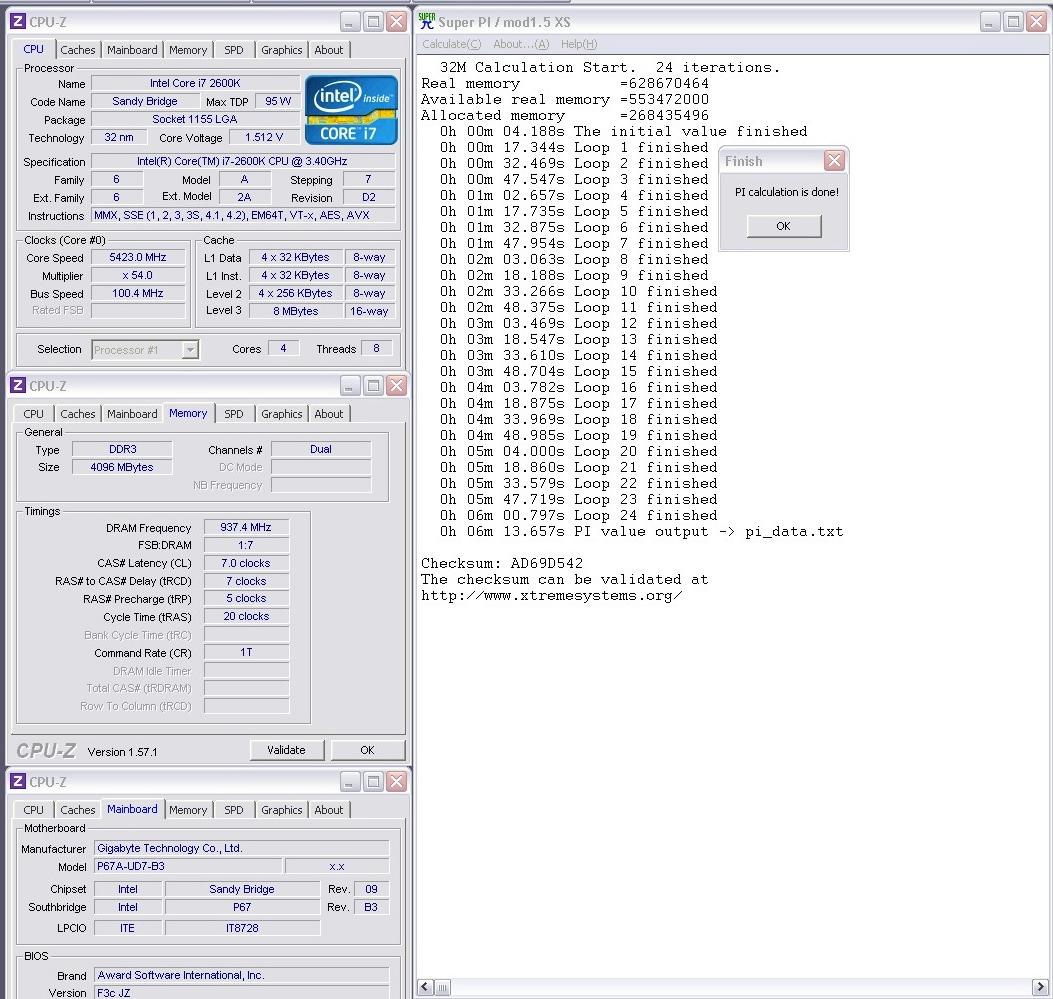Open Super PI Help menu
Screen dimensions: 1053x999
click(579, 44)
